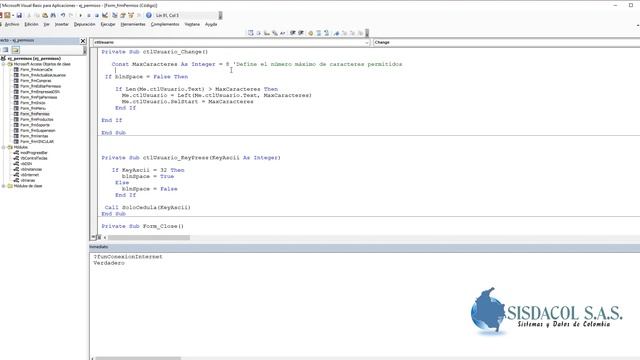Viewport: 640px width, 360px height.
Task: Open the Depuración menu
Action: (x=84, y=24)
